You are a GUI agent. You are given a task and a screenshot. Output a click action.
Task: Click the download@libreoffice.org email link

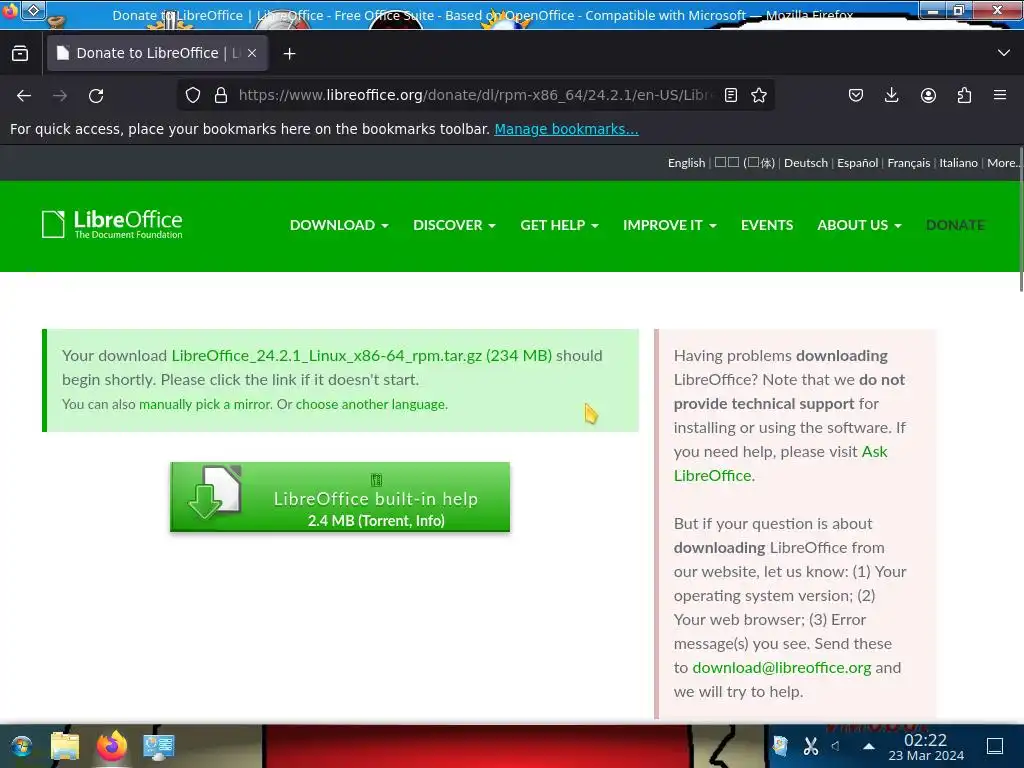(782, 667)
